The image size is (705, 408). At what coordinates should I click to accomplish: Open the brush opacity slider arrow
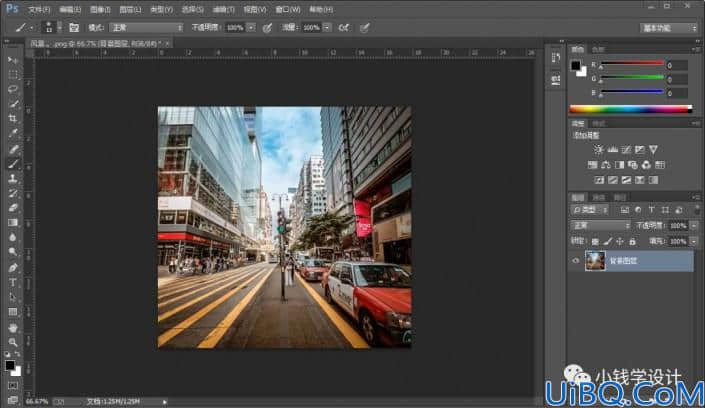pos(251,28)
